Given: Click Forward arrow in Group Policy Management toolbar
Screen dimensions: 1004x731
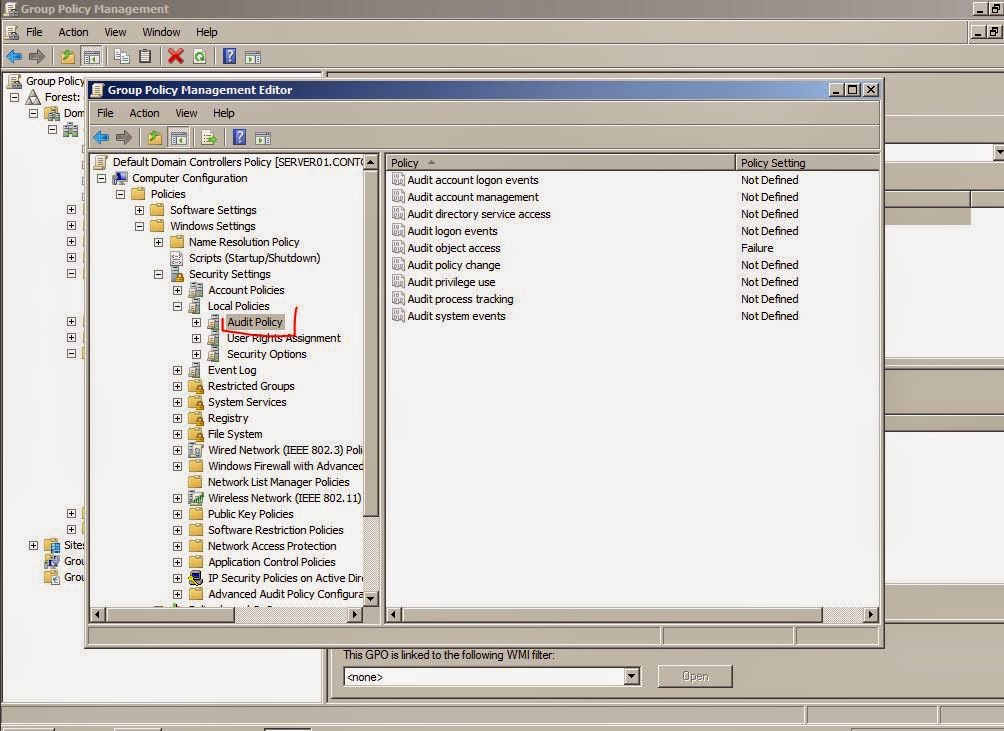Looking at the screenshot, I should click(x=37, y=56).
